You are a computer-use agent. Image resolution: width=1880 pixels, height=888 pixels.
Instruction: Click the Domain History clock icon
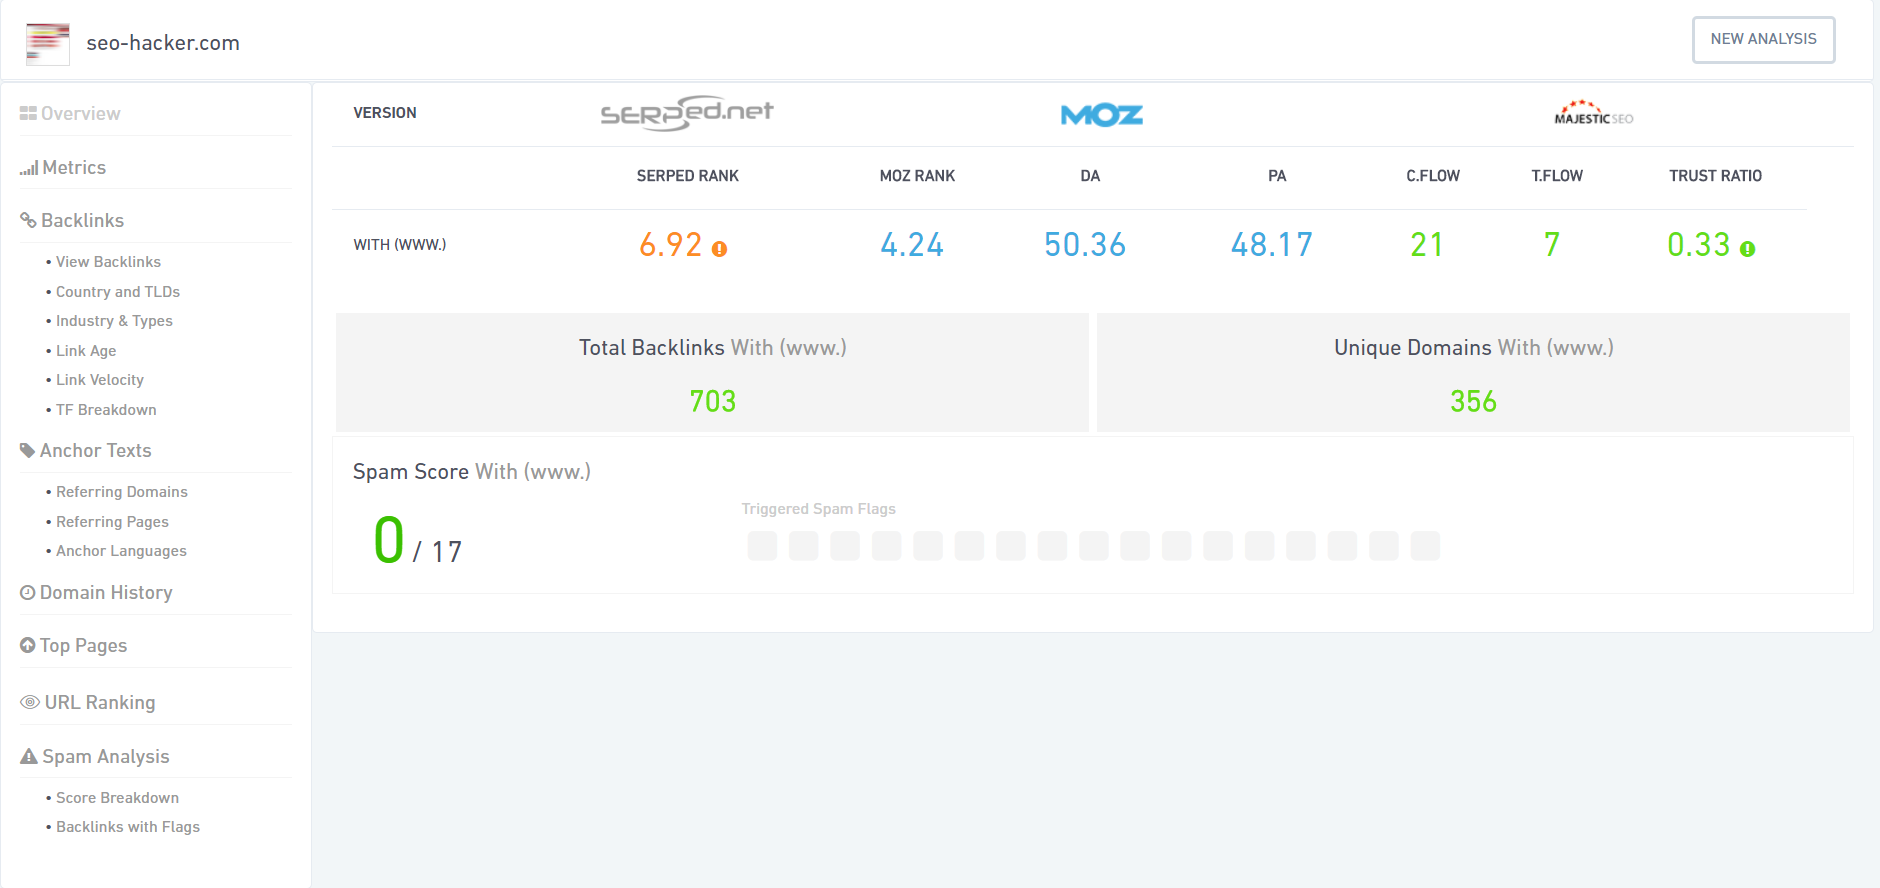coord(28,593)
